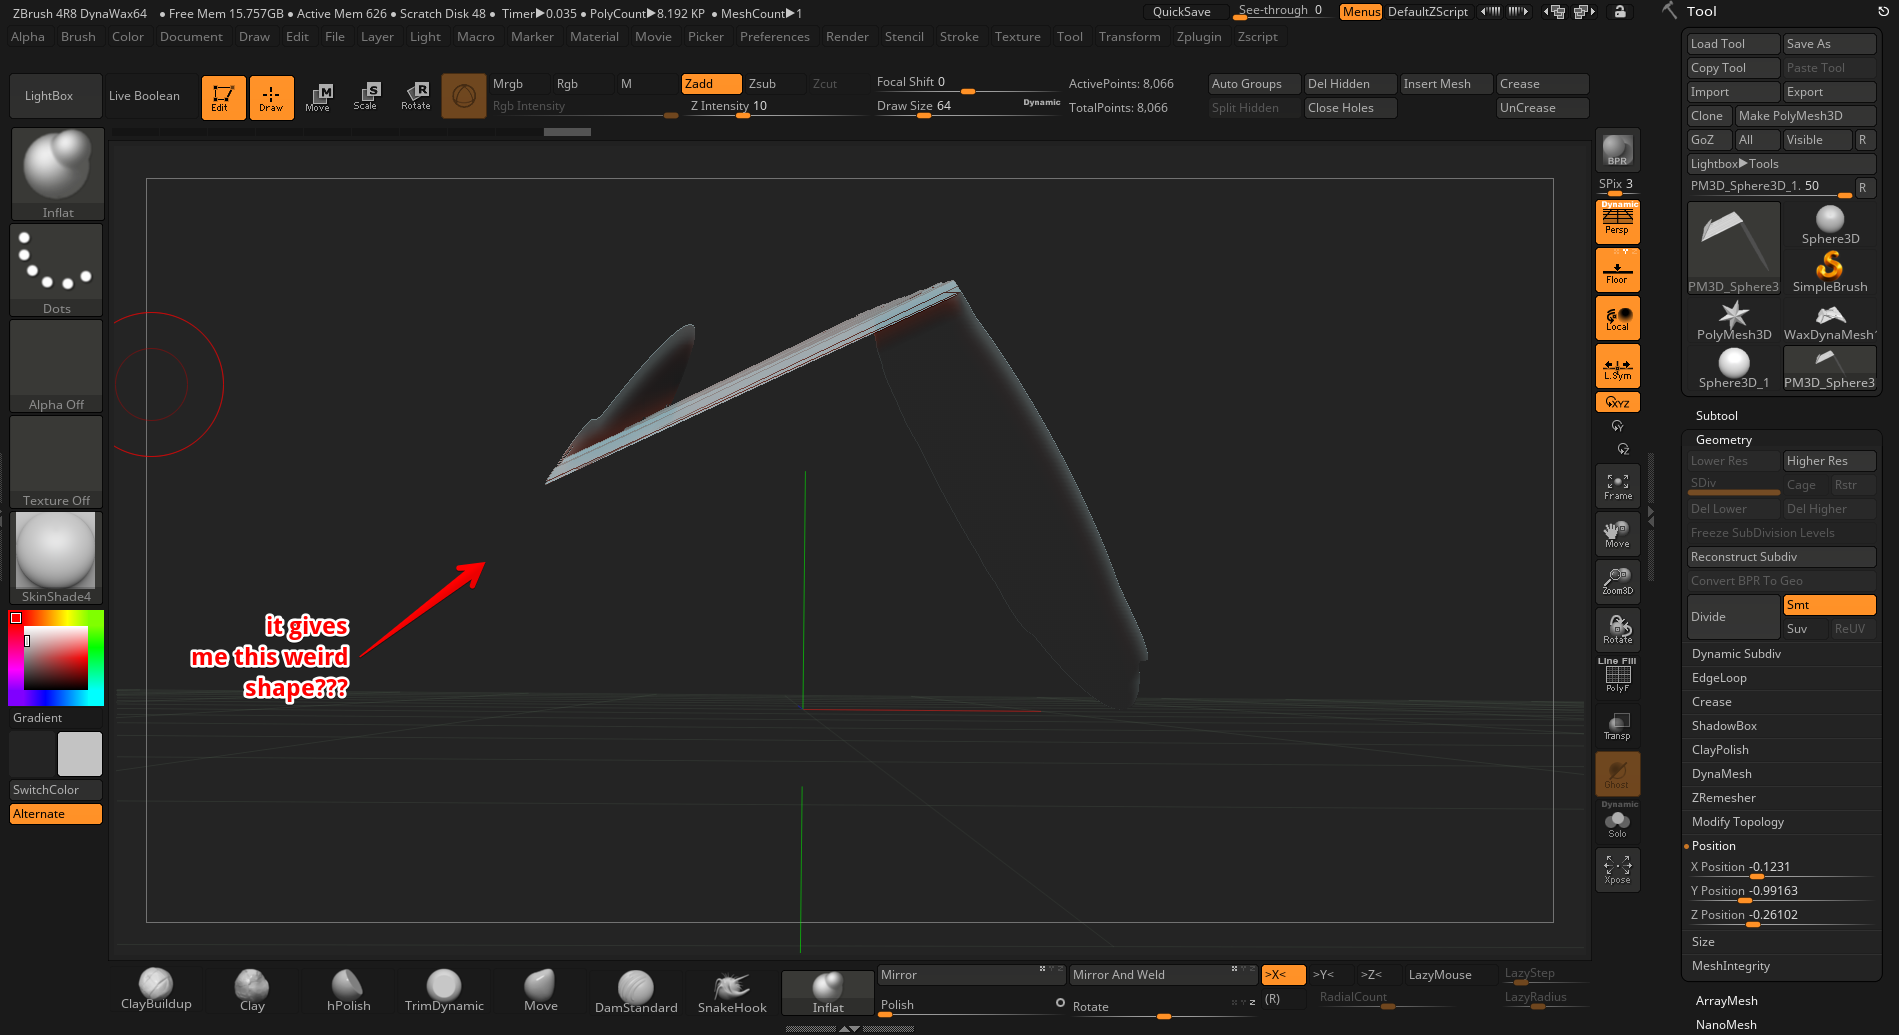Toggle Zadd sculpt mode
This screenshot has height=1035, width=1899.
click(711, 84)
